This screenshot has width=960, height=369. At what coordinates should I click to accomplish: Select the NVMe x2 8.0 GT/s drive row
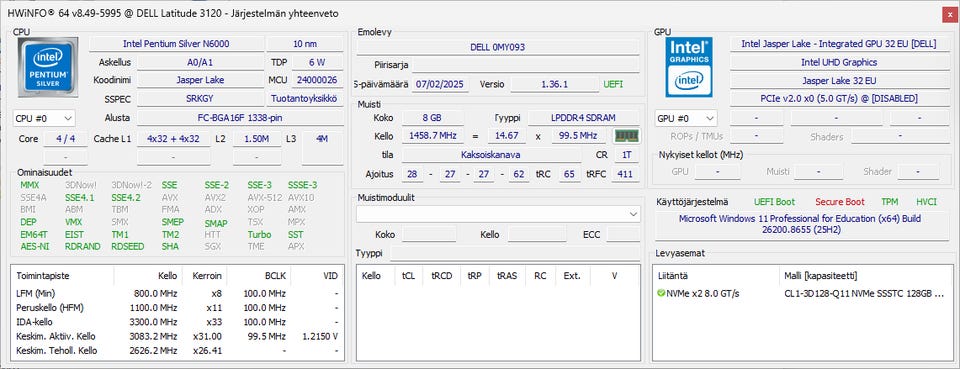(803, 293)
